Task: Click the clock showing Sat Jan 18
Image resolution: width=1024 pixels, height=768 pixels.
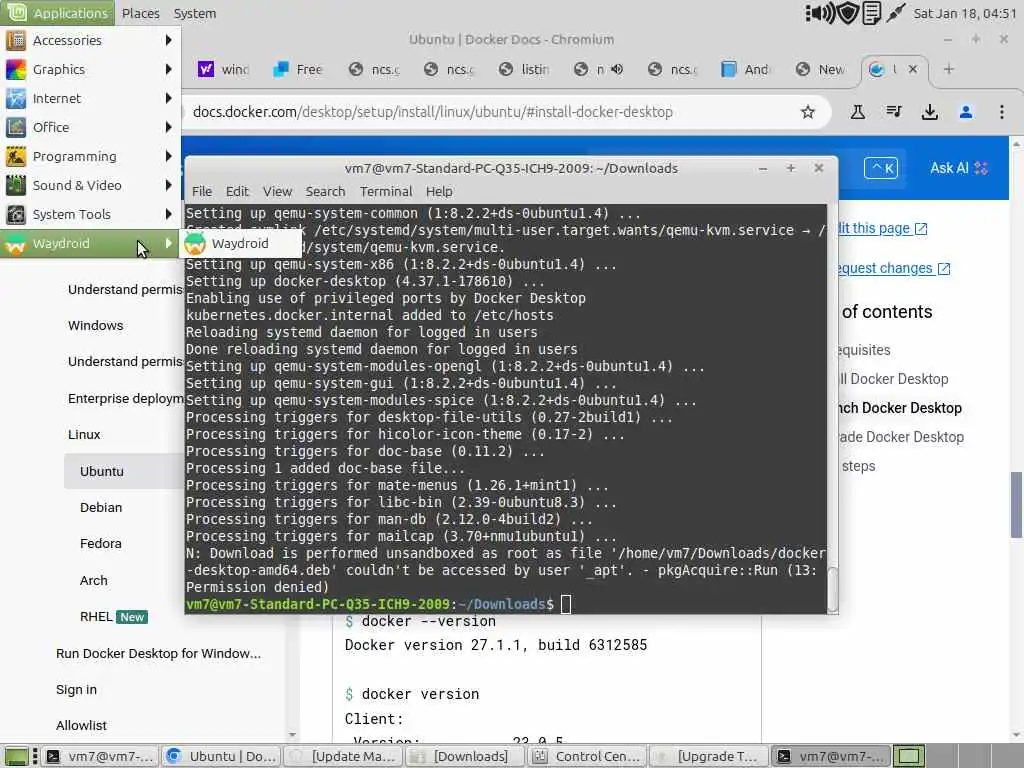Action: (965, 13)
